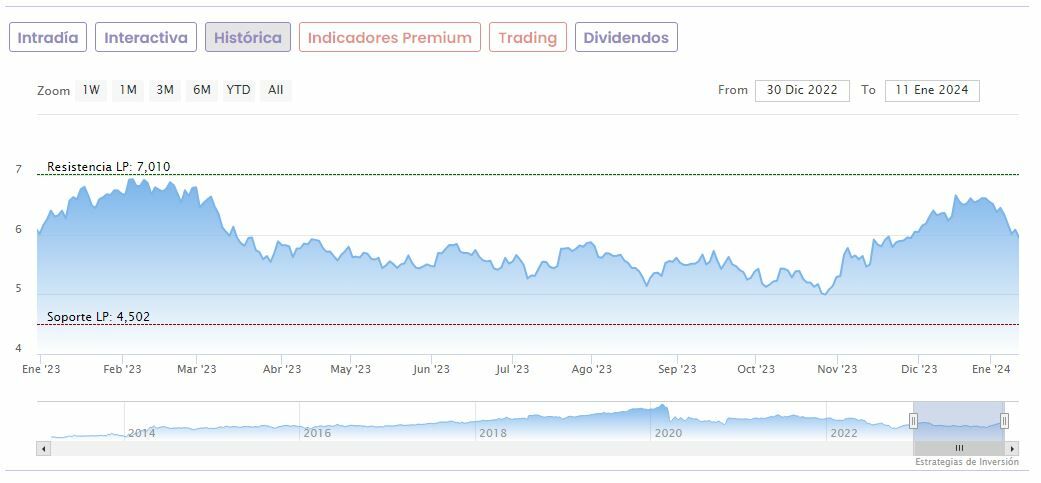Show the Dividendos tab
This screenshot has height=483, width=1041.
pos(626,38)
